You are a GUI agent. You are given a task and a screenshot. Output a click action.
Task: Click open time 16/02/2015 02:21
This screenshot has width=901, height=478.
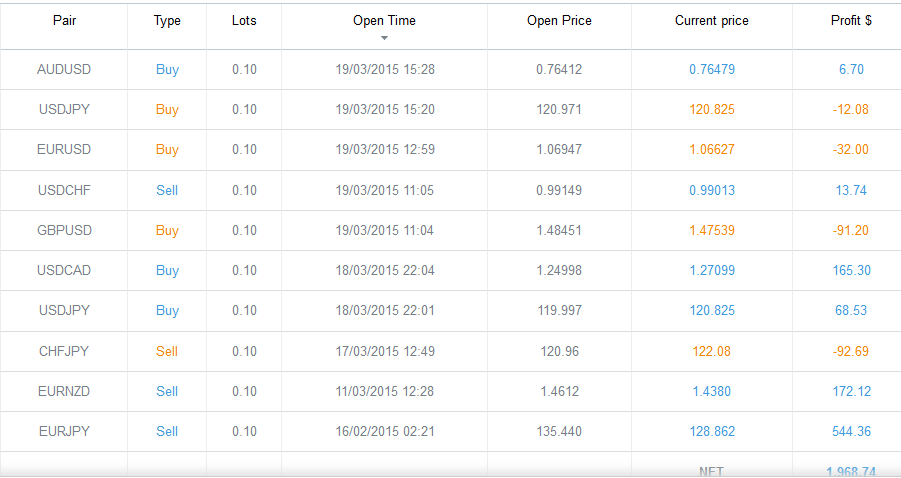point(385,431)
